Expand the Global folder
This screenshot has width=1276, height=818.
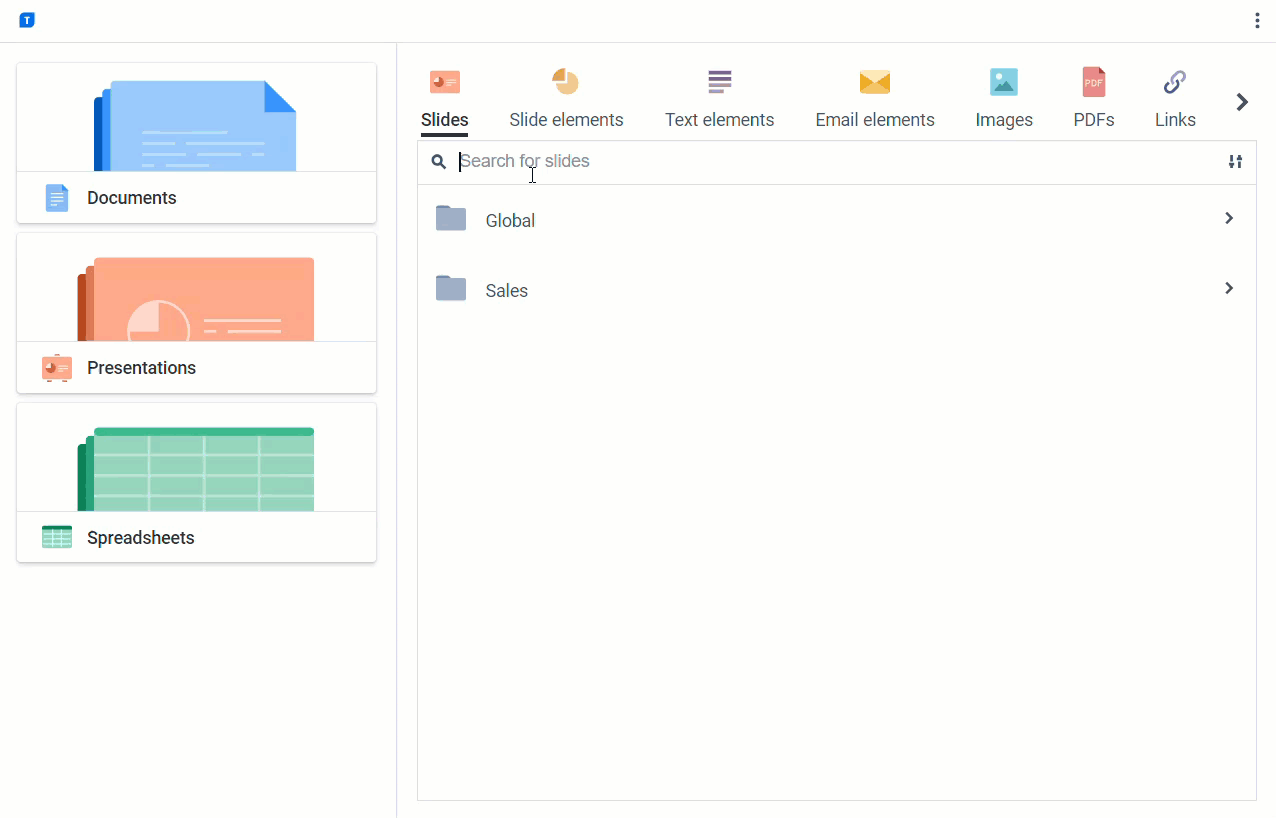[x=1229, y=218]
